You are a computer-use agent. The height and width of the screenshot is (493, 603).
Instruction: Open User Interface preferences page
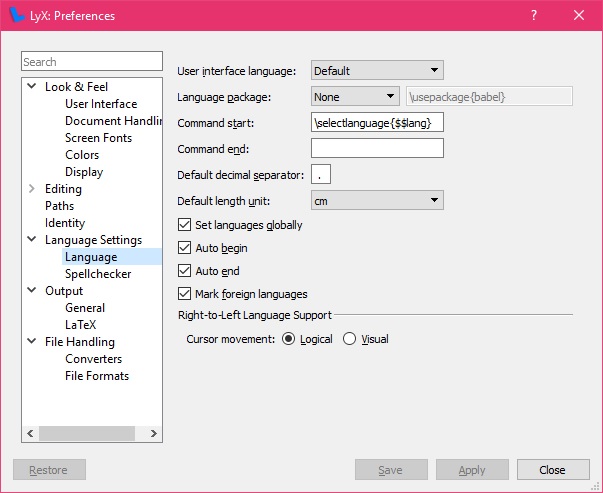(101, 104)
